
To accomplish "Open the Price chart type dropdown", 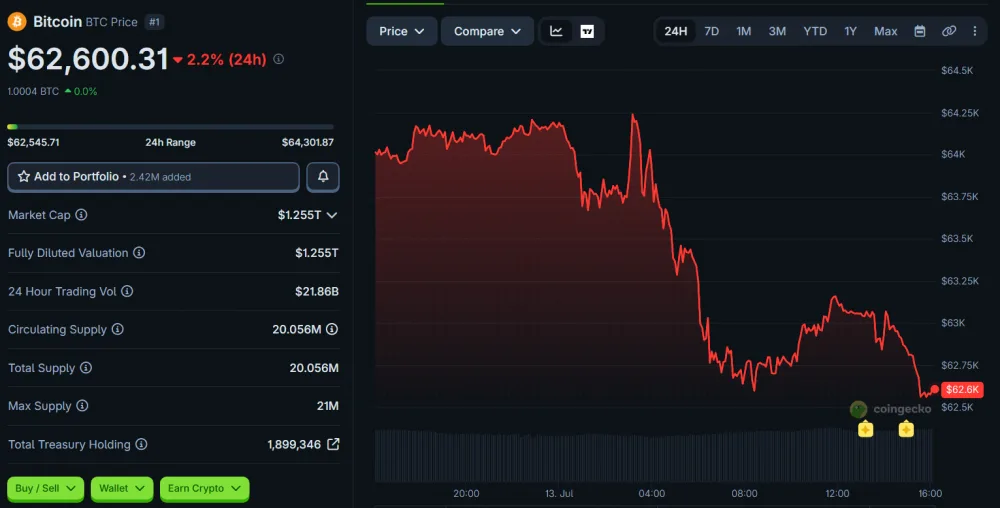I will tap(402, 31).
